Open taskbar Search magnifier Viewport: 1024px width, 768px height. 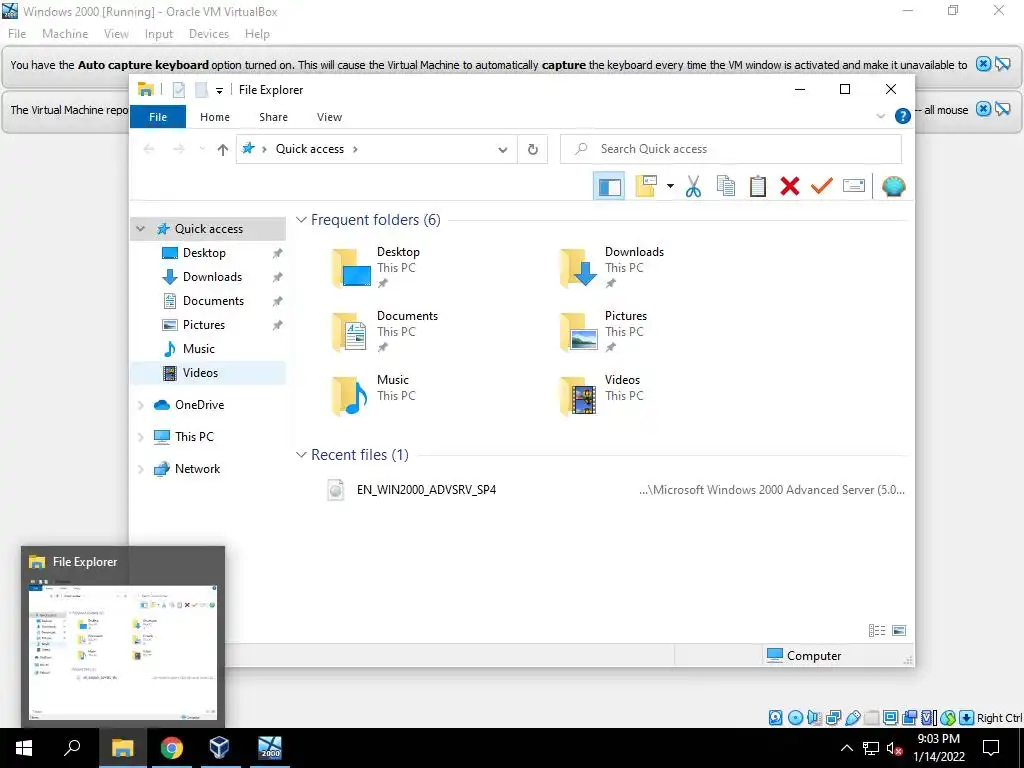point(72,748)
